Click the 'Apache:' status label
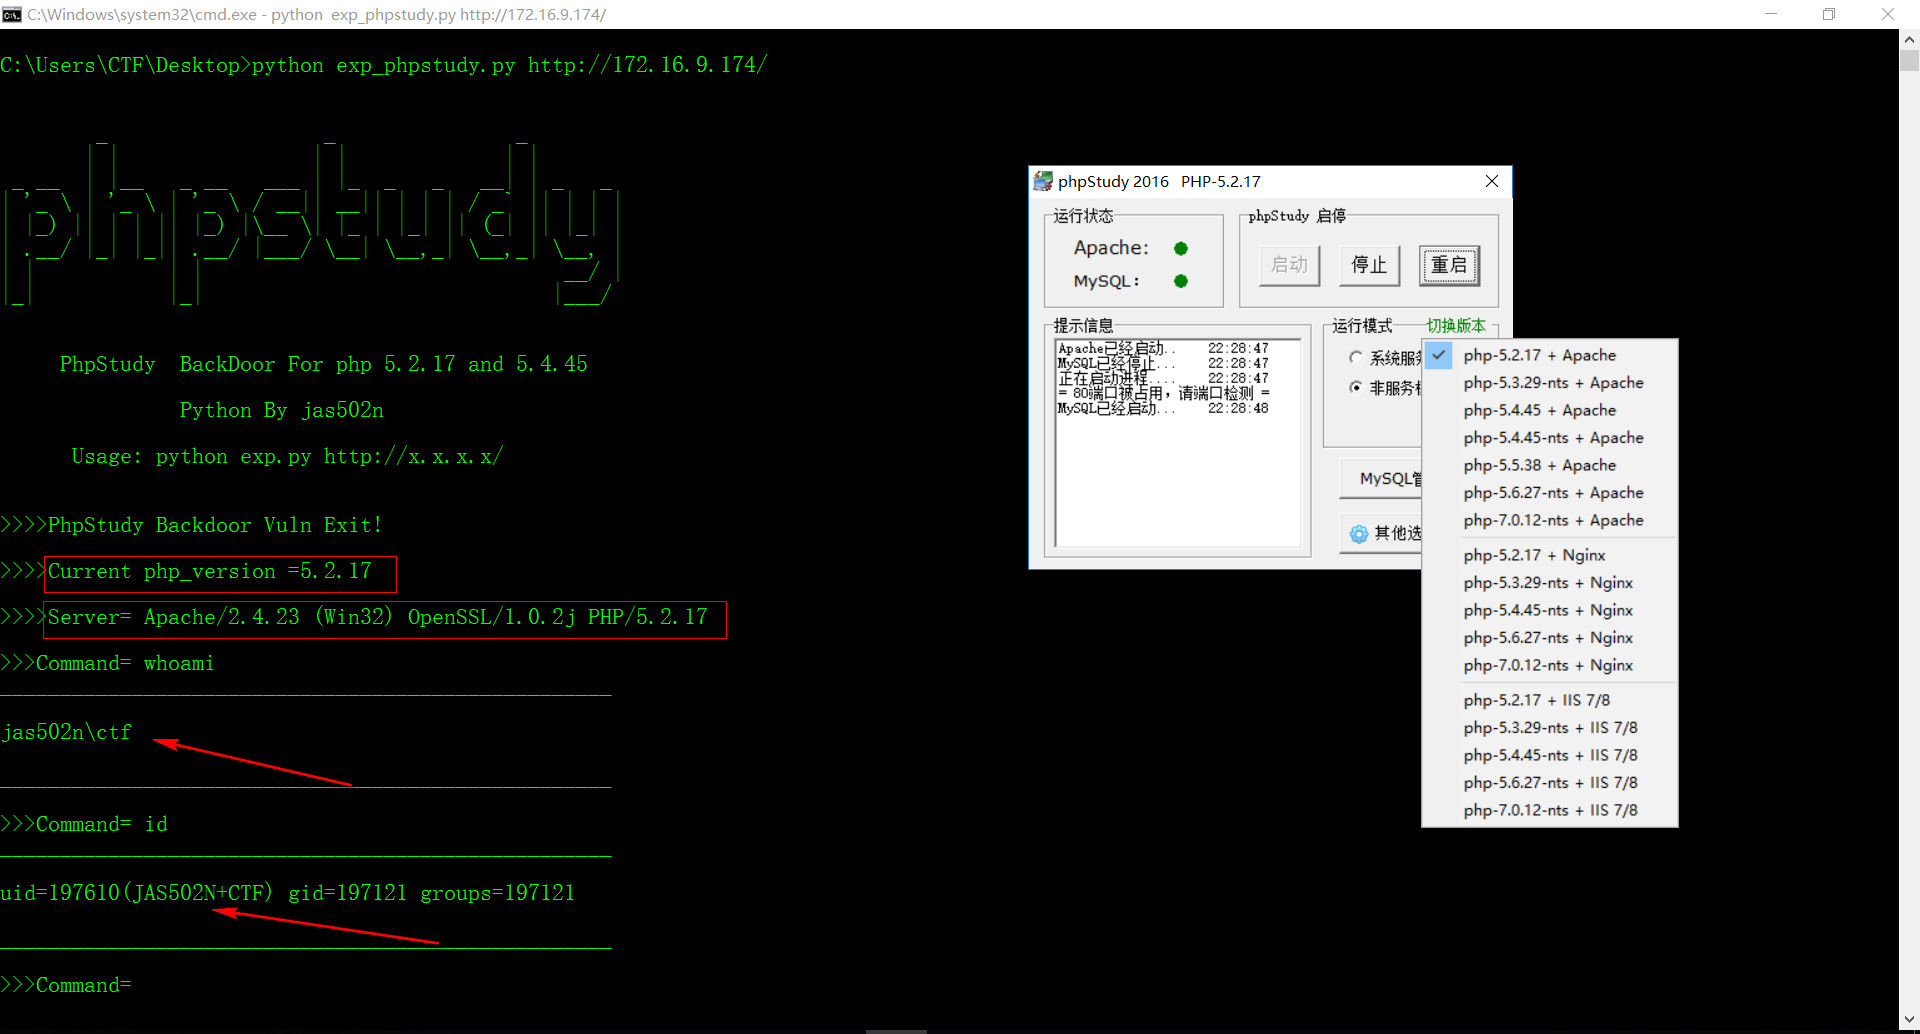1920x1034 pixels. coord(1111,248)
